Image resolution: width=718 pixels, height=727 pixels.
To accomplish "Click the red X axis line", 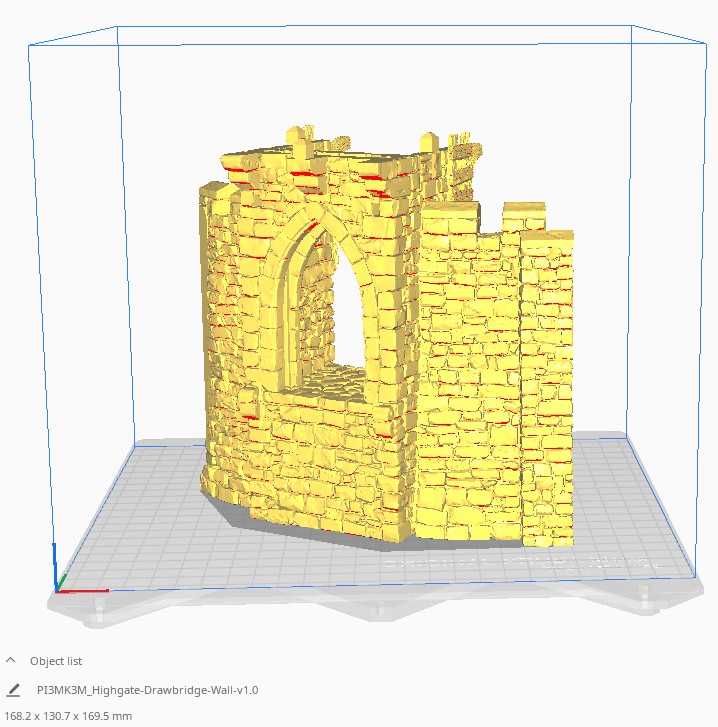I will 85,590.
